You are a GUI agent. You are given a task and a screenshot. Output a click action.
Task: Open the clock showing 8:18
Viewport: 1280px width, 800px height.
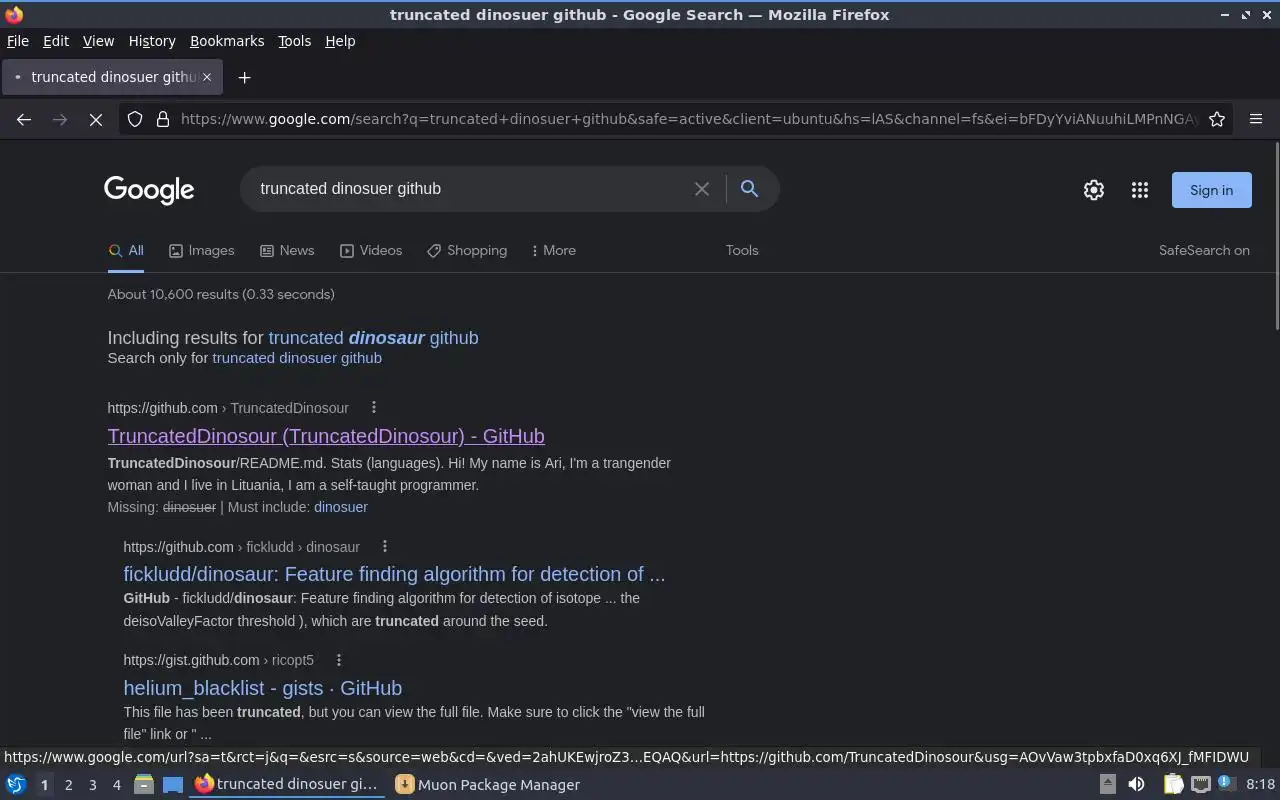1261,785
